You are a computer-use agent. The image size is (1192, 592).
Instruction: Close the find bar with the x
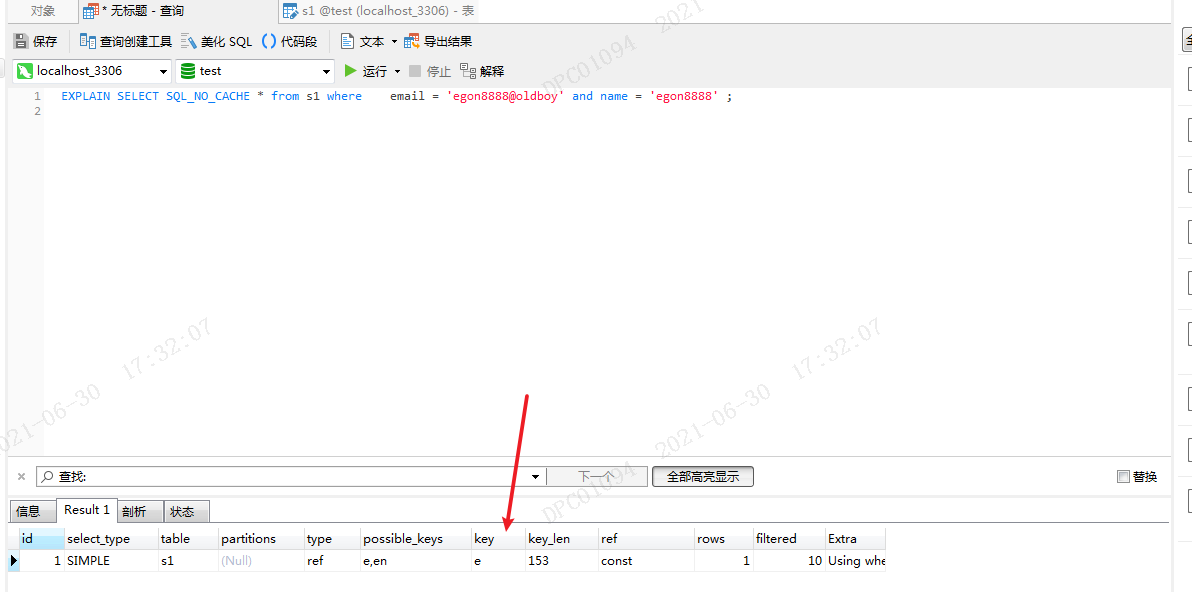(x=21, y=476)
